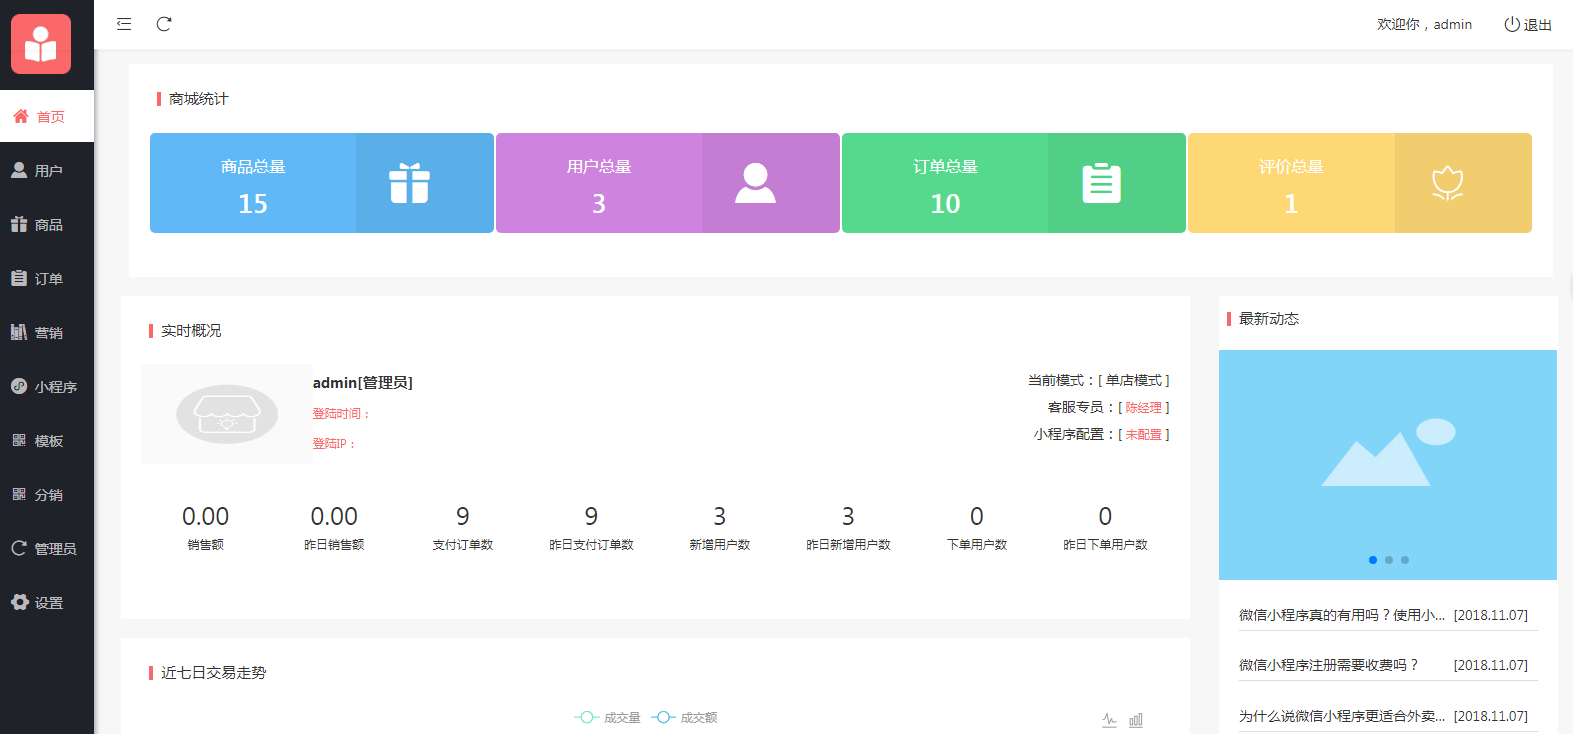
Task: Open news 微信小程序注册需要收费吗？
Action: tap(1329, 665)
